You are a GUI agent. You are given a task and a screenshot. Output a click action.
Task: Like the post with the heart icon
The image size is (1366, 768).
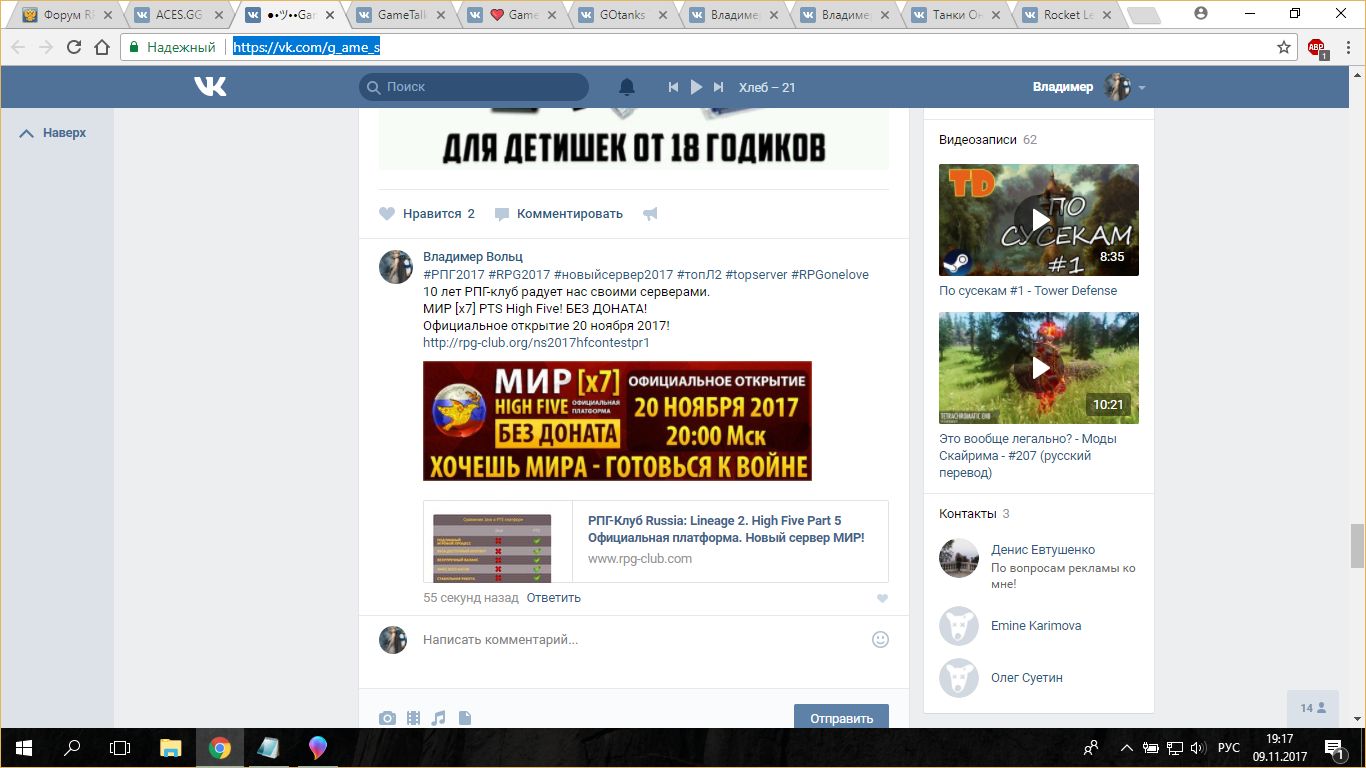387,214
